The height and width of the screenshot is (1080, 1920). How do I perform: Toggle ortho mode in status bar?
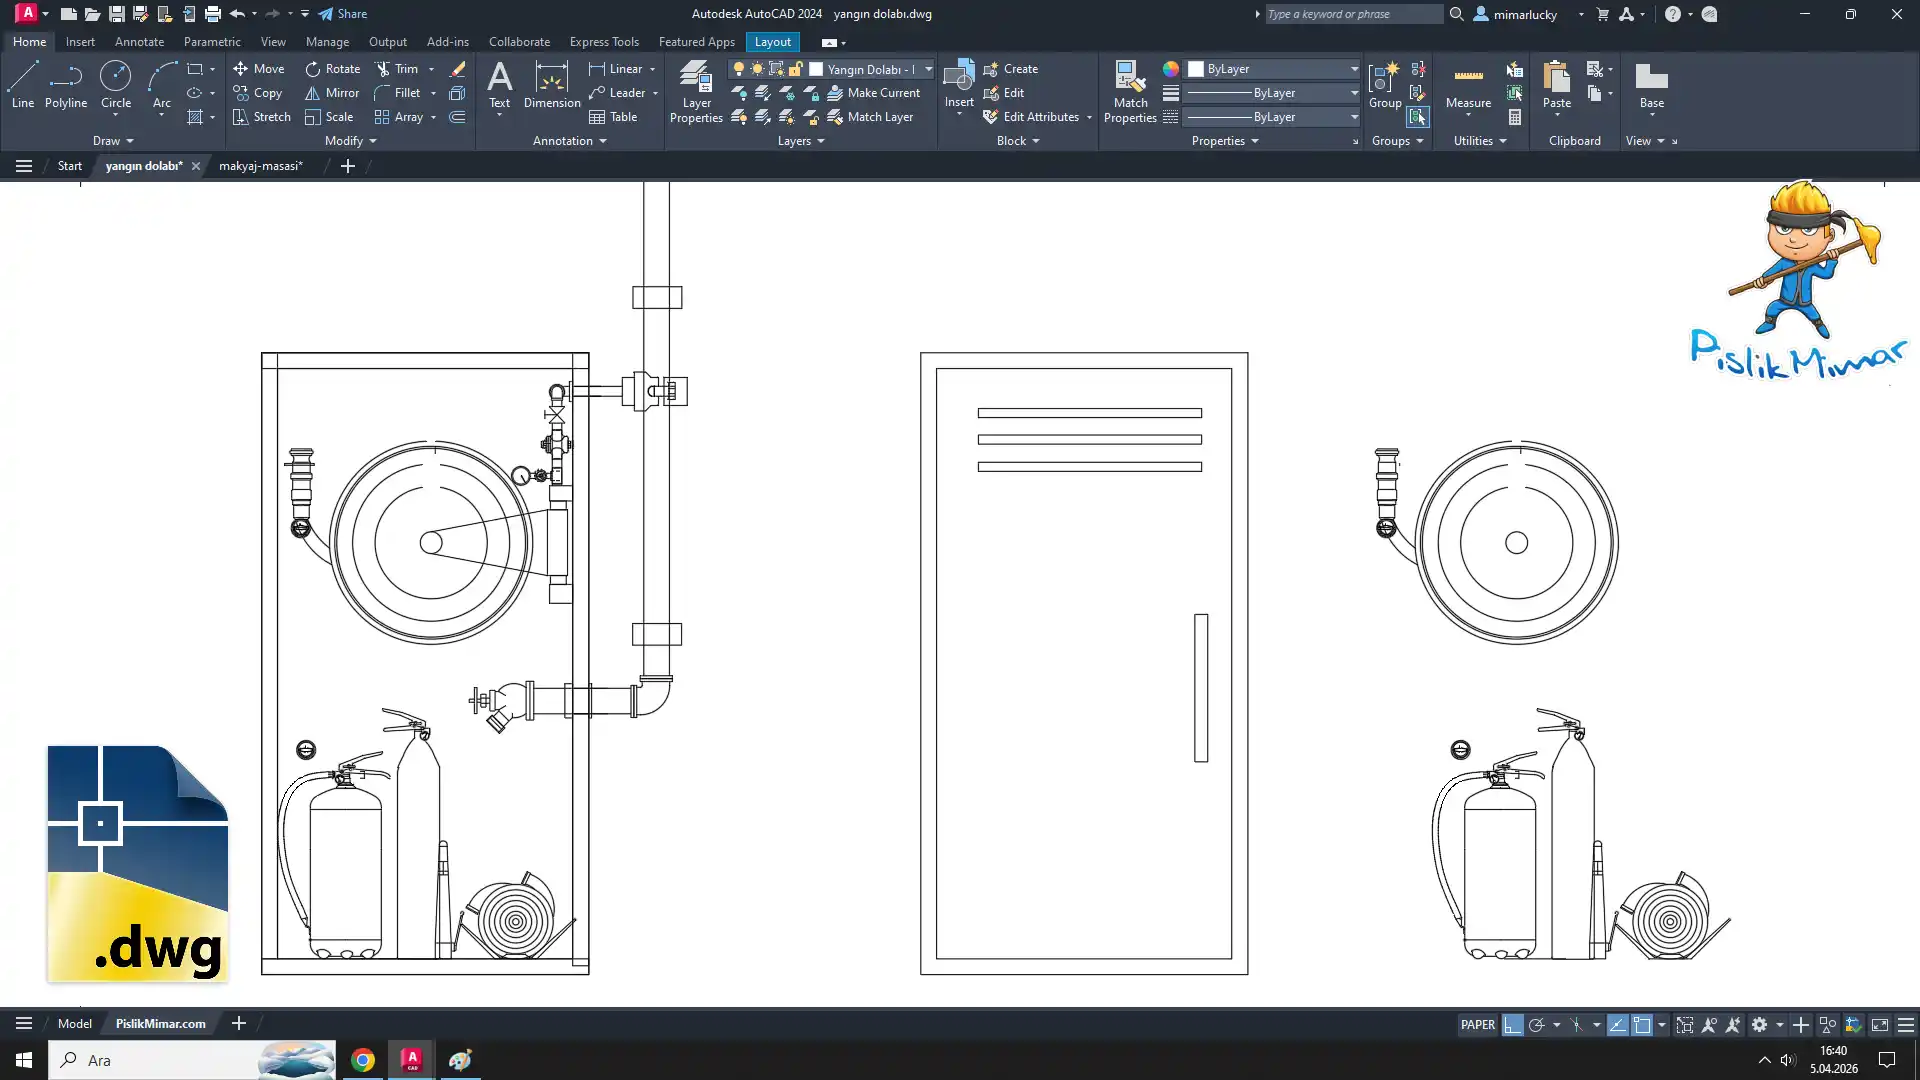coord(1512,1025)
